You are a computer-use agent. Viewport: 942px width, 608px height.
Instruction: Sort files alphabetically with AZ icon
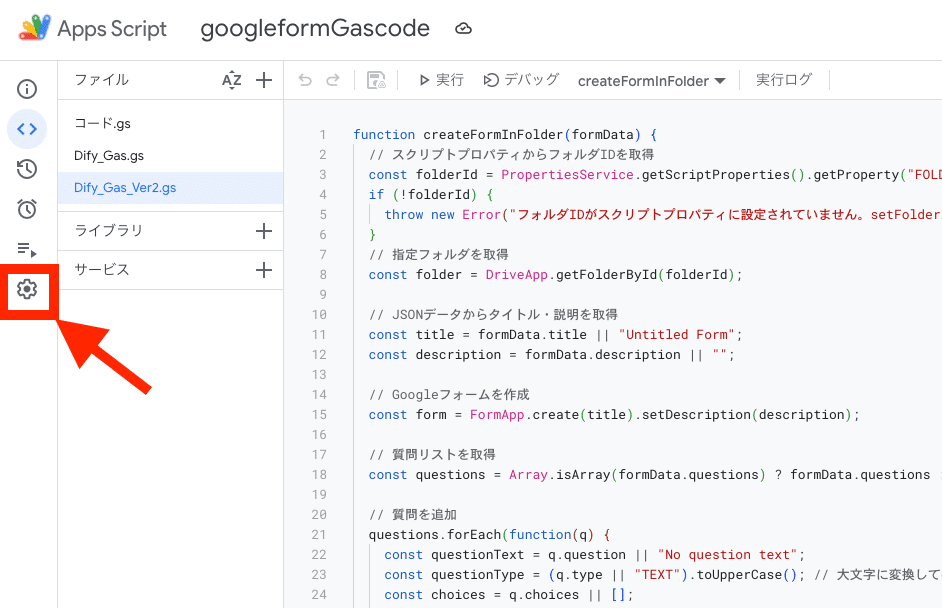point(231,80)
